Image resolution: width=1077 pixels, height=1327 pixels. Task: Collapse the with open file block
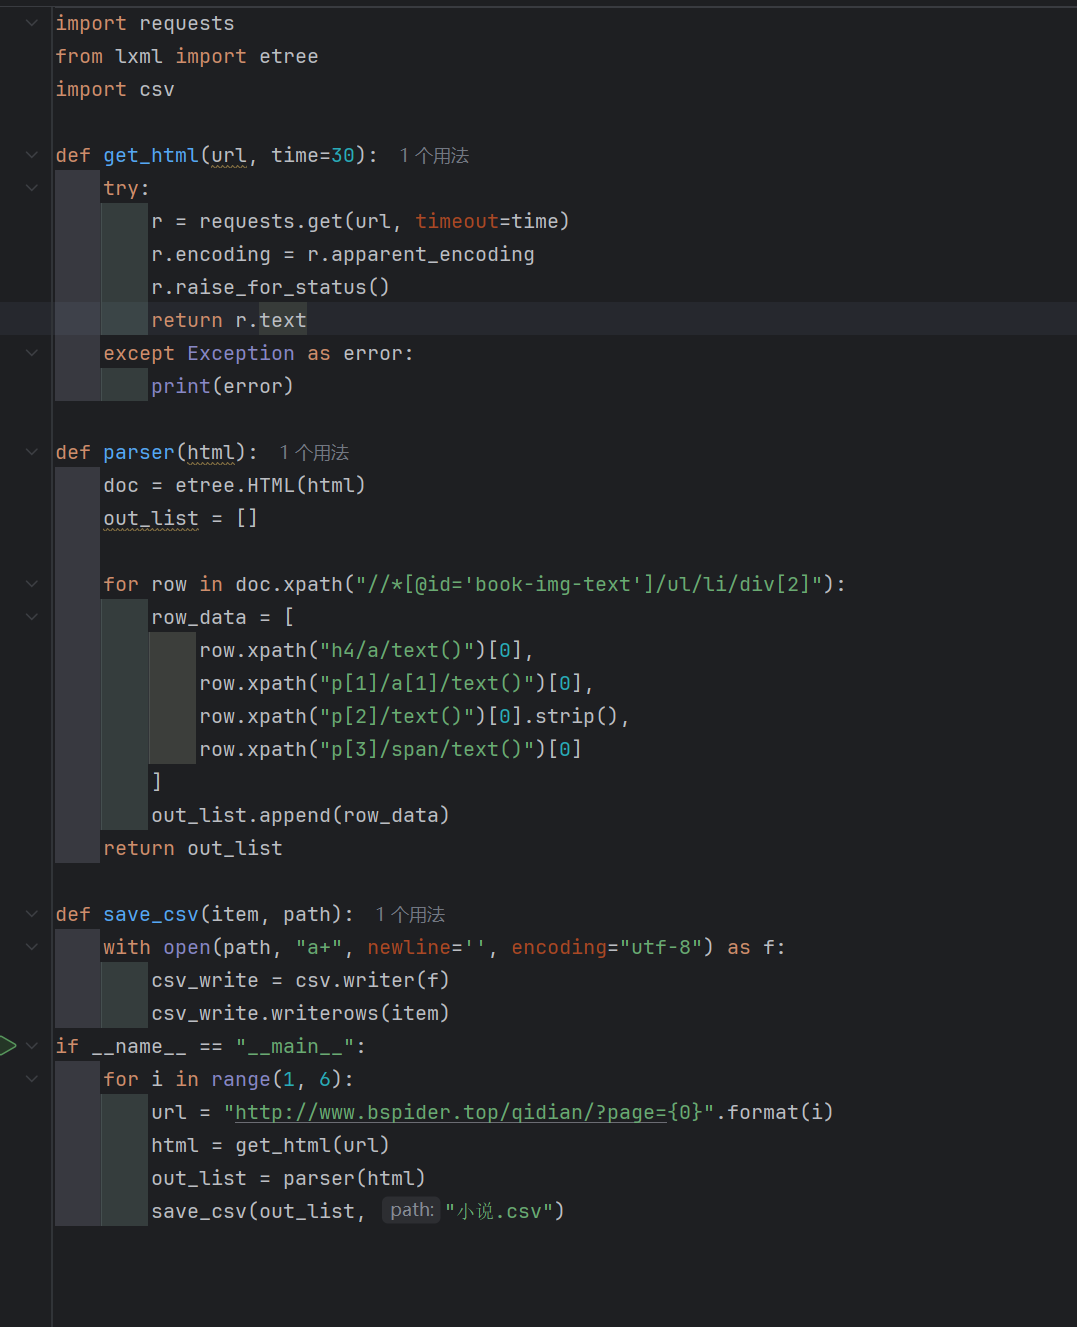[x=31, y=946]
